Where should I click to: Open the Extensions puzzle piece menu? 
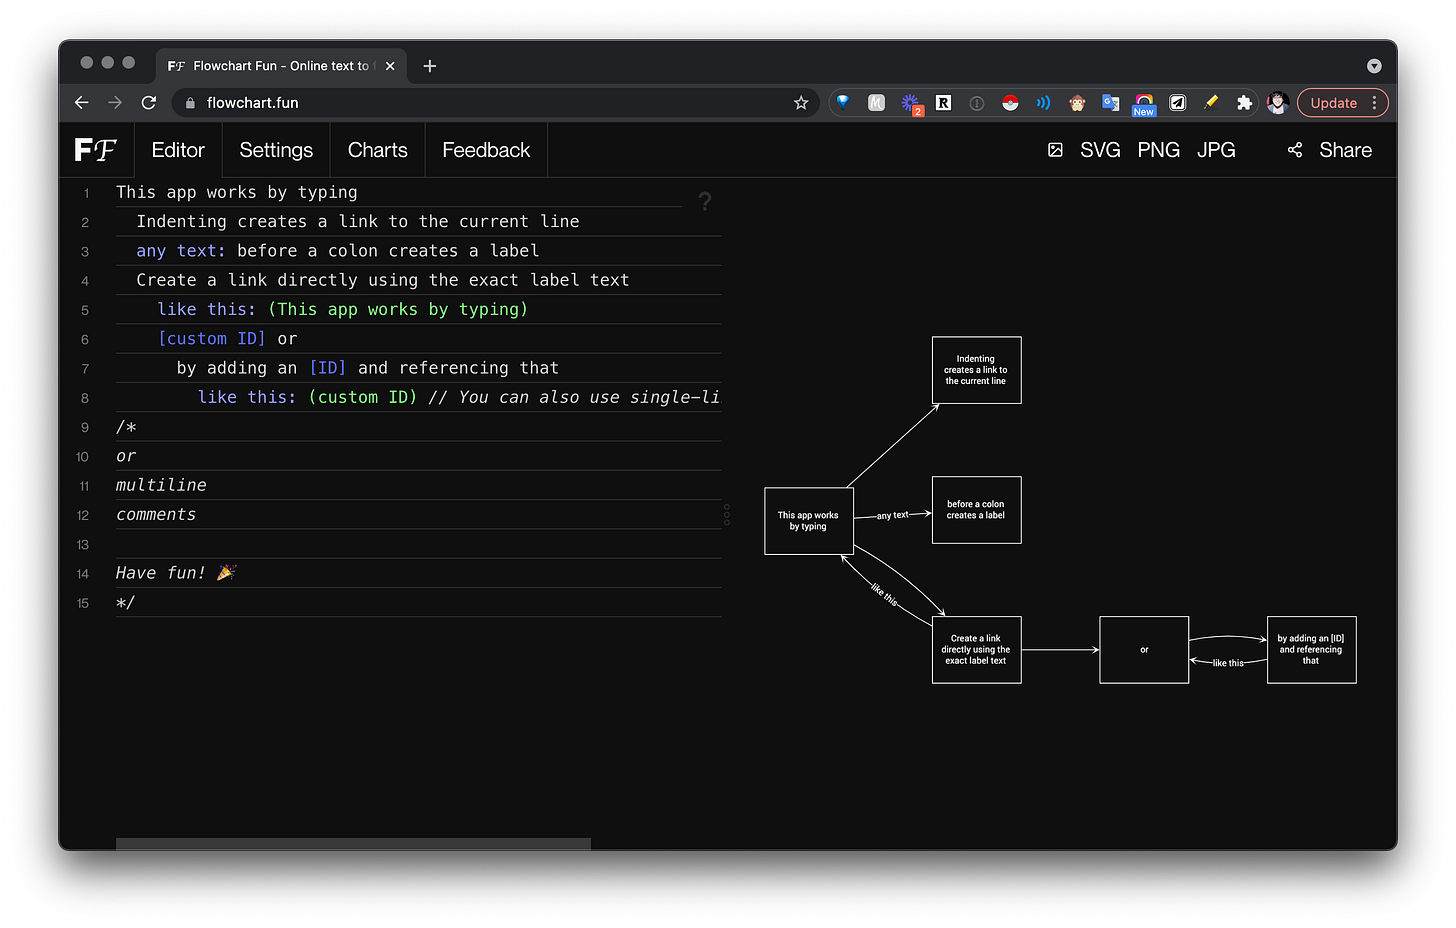[1244, 102]
